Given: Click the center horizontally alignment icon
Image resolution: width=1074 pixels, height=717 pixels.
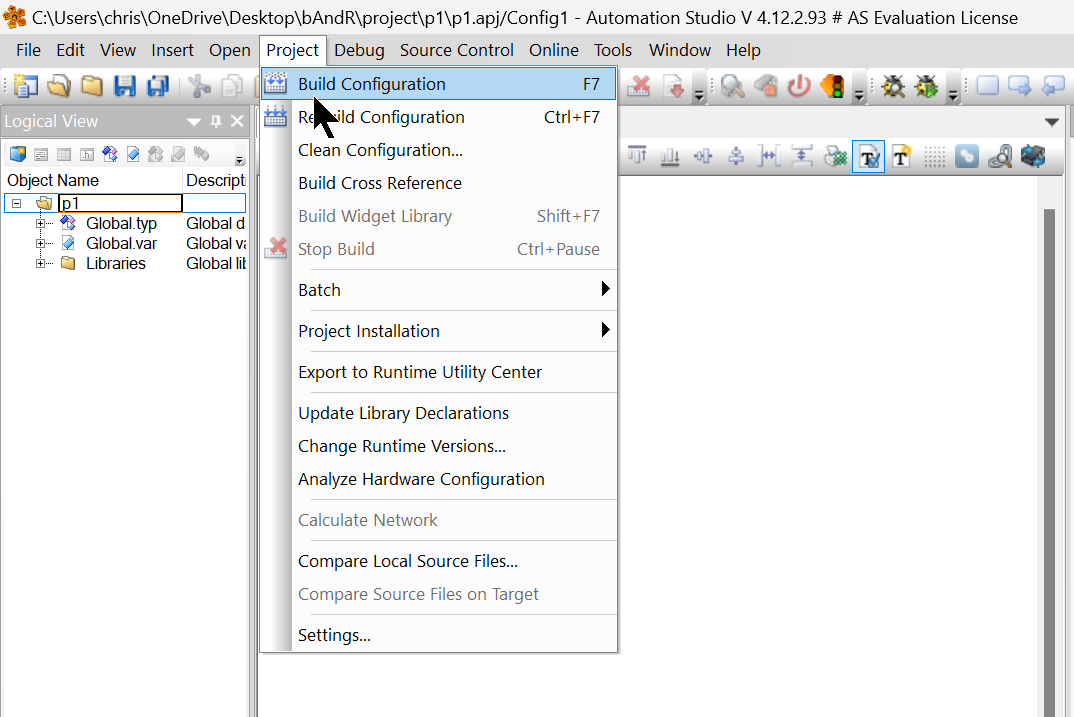Looking at the screenshot, I should 703,157.
